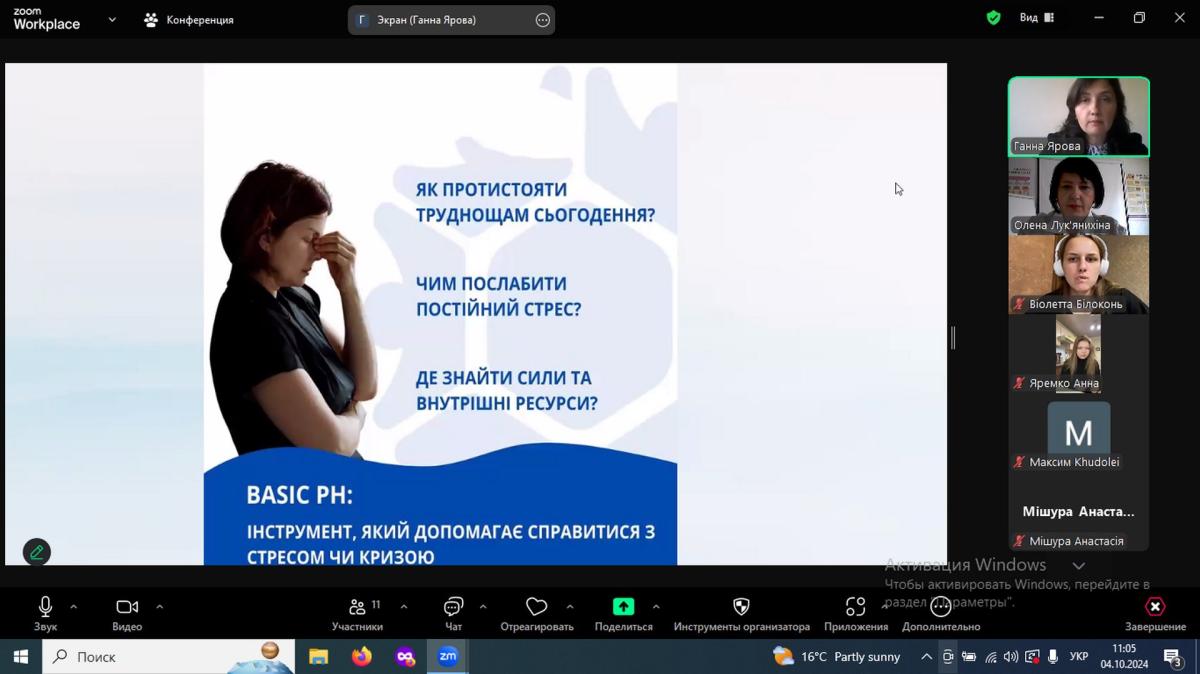
Task: Open the 16°C Partly sunny weather widget
Action: click(x=837, y=657)
